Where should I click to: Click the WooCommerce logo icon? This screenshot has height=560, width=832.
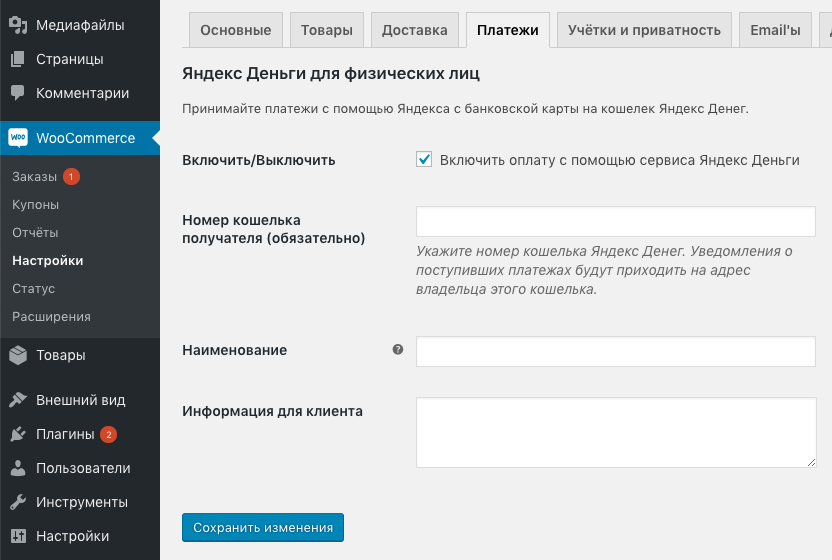(18, 138)
